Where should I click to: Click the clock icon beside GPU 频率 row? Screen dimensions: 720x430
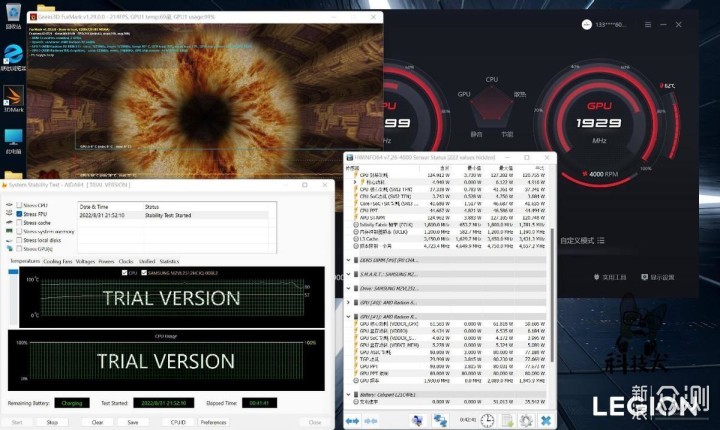[356, 381]
